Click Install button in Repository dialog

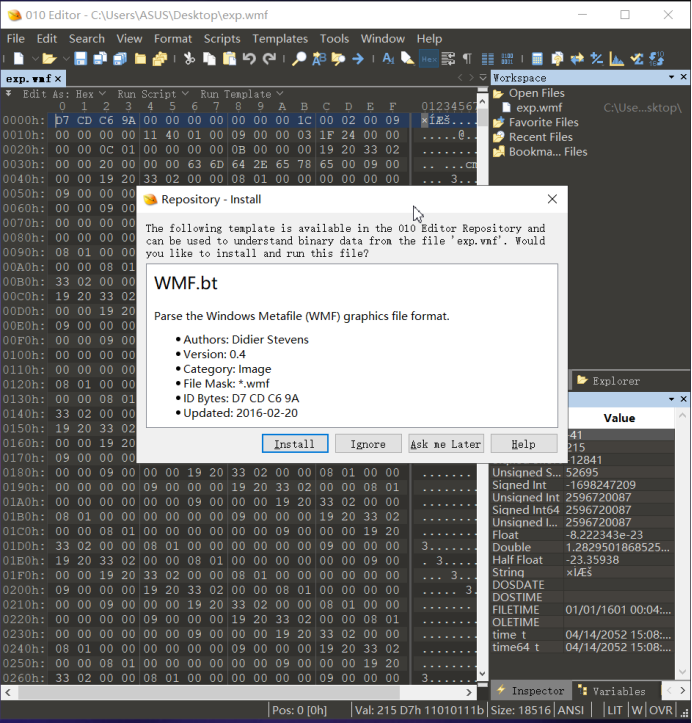[295, 444]
